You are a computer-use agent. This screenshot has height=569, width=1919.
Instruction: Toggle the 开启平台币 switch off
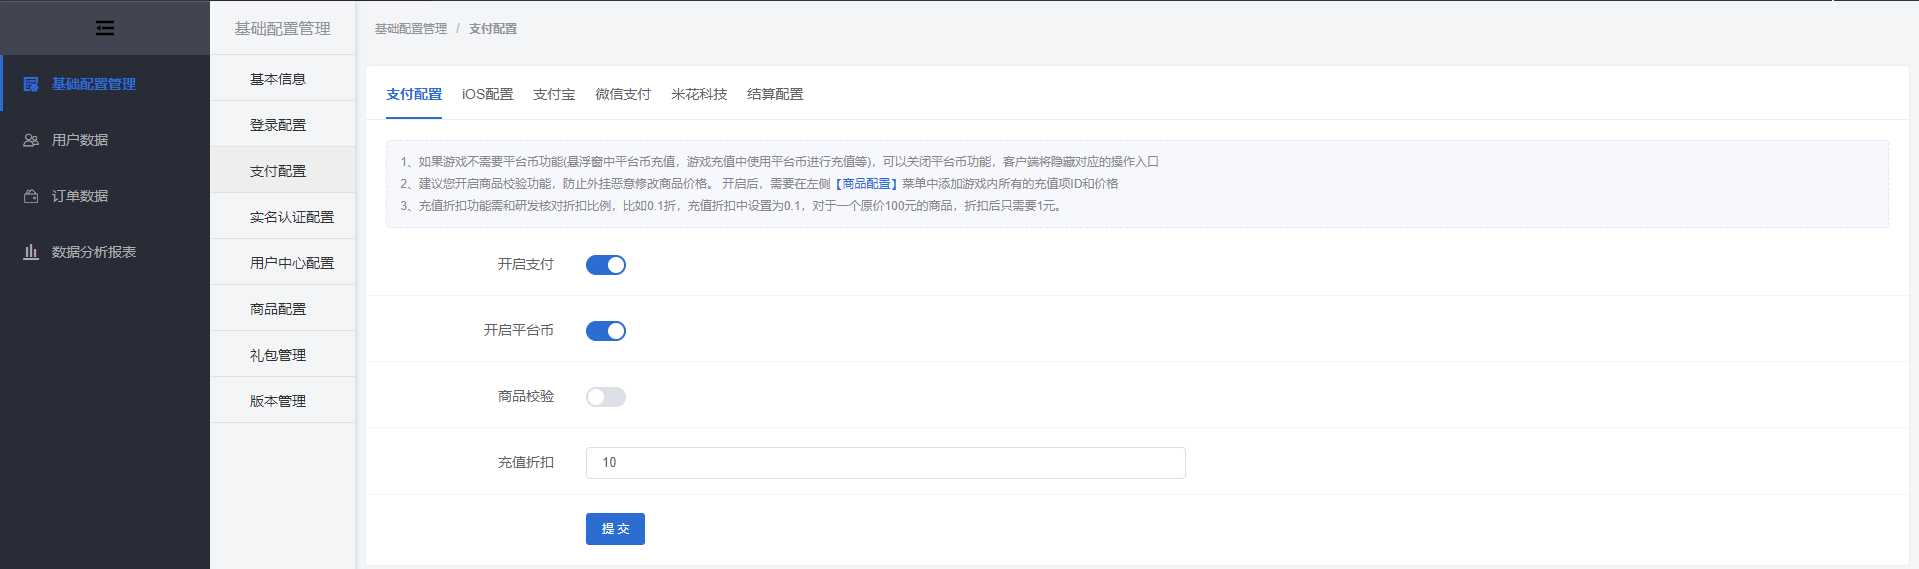click(x=606, y=331)
